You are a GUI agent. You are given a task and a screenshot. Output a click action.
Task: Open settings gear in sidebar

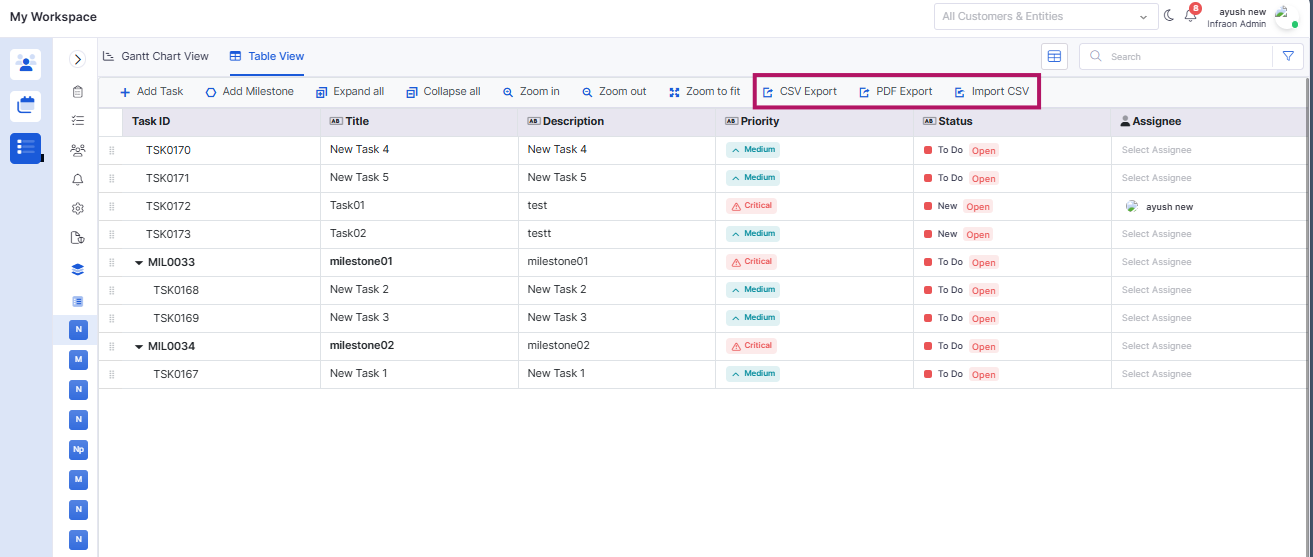pyautogui.click(x=78, y=209)
